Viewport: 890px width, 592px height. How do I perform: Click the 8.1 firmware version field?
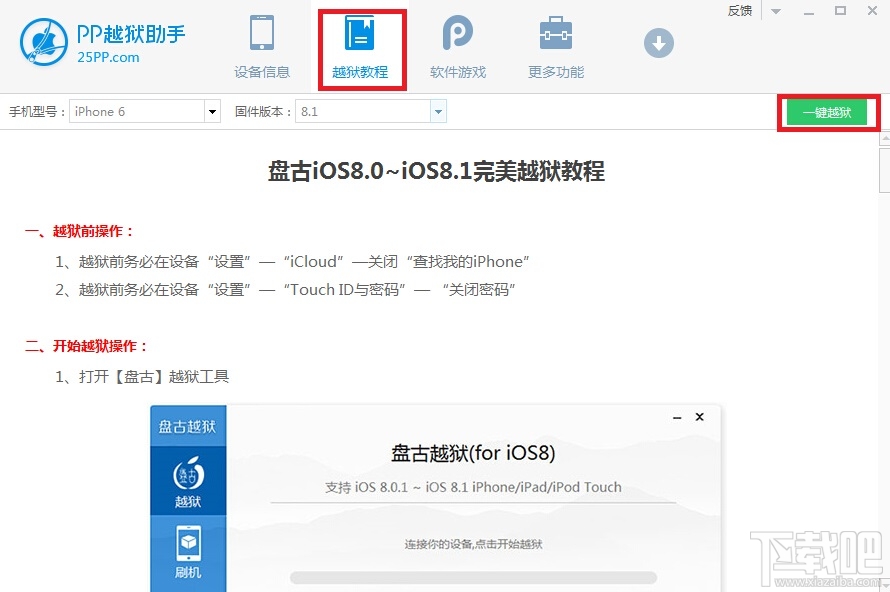[x=363, y=112]
